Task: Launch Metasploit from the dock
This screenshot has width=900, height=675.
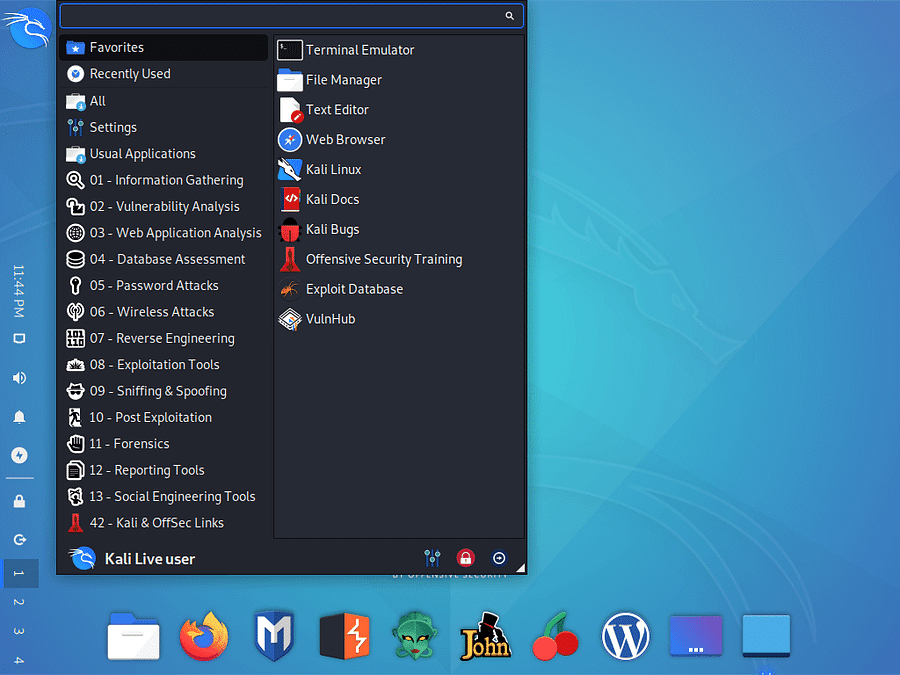Action: click(274, 635)
